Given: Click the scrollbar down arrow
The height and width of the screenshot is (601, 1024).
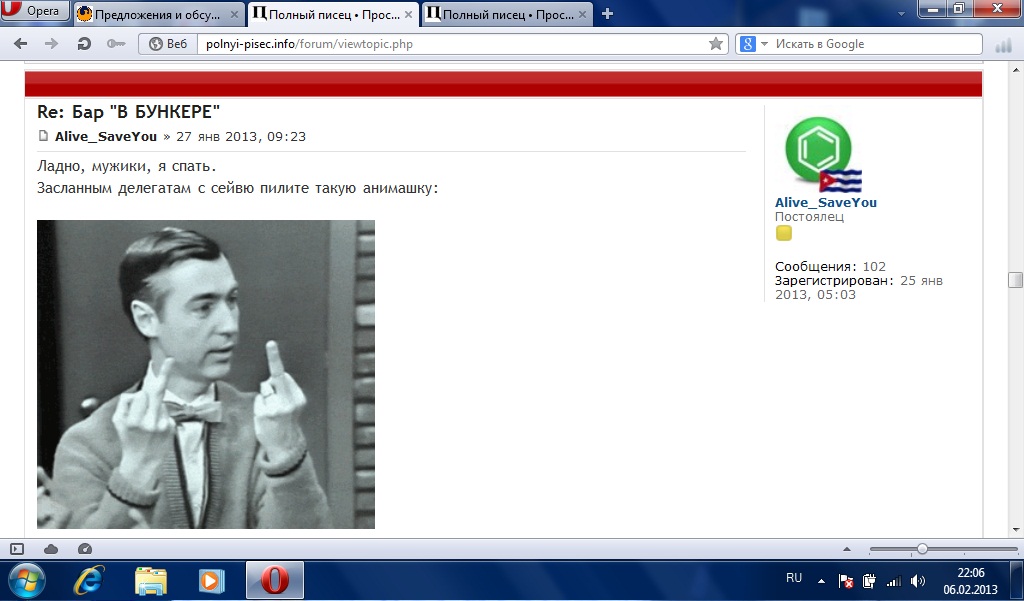Looking at the screenshot, I should [1016, 530].
